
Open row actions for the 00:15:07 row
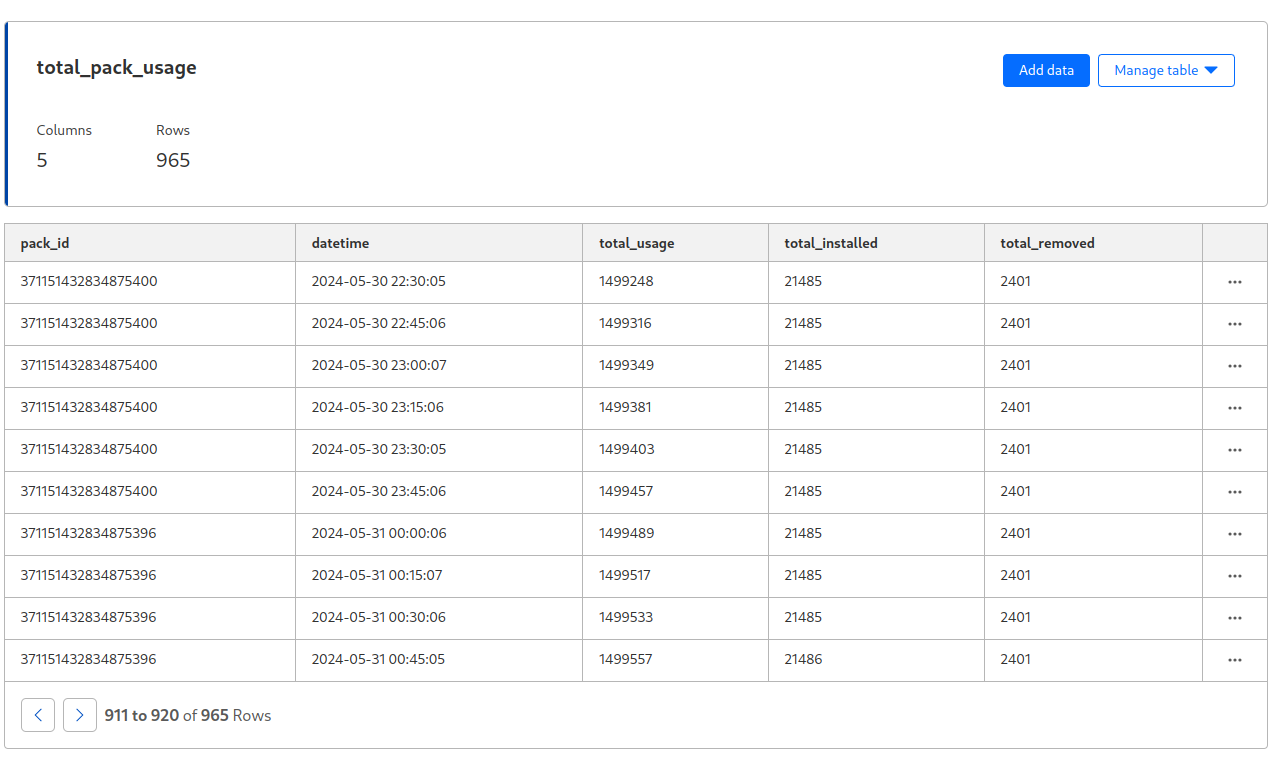1234,576
